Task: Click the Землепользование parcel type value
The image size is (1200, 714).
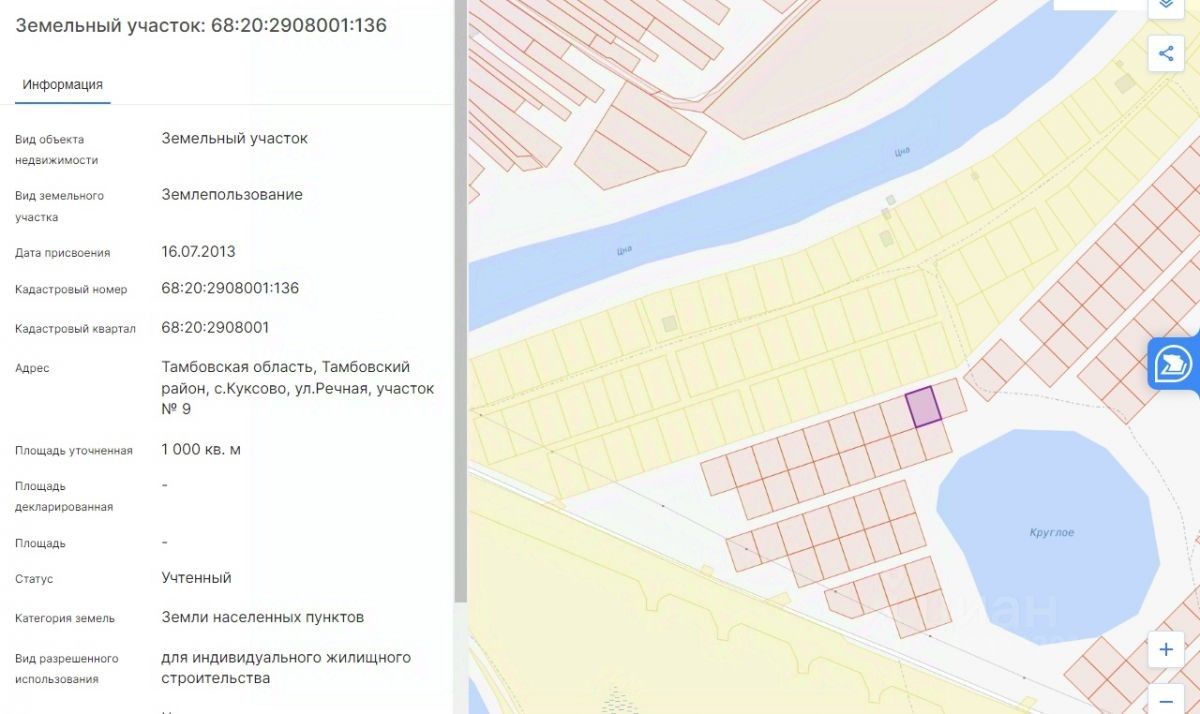Action: click(x=232, y=195)
